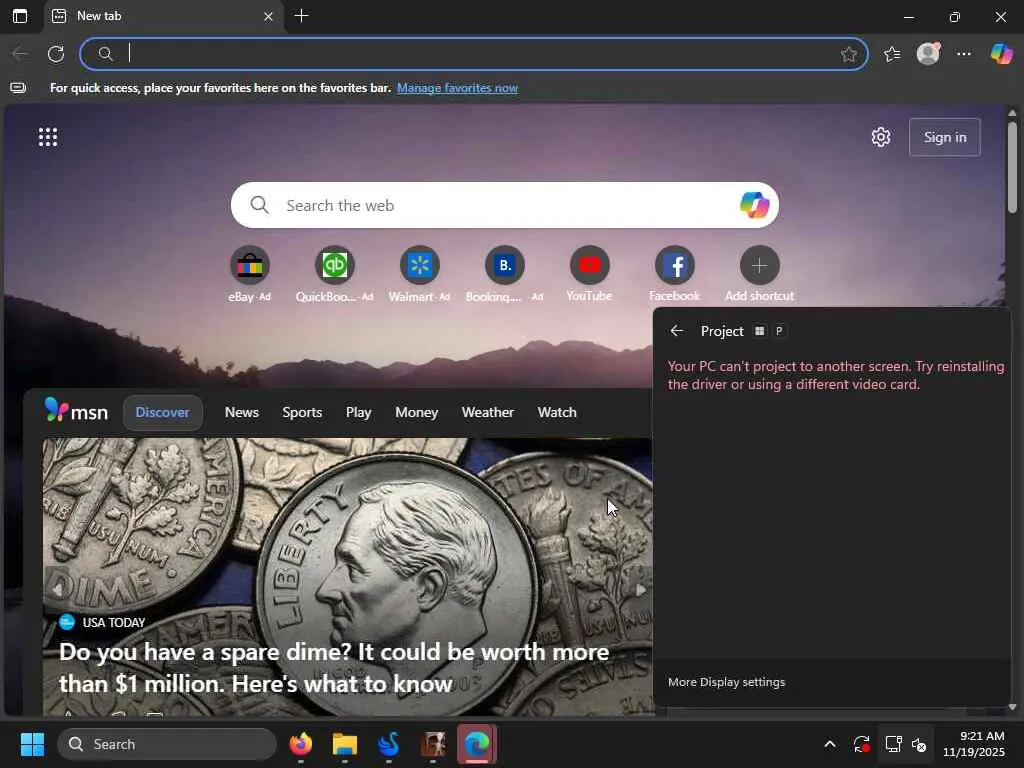Click the page vertical scrollbar thumb
1024x768 pixels.
point(1012,167)
